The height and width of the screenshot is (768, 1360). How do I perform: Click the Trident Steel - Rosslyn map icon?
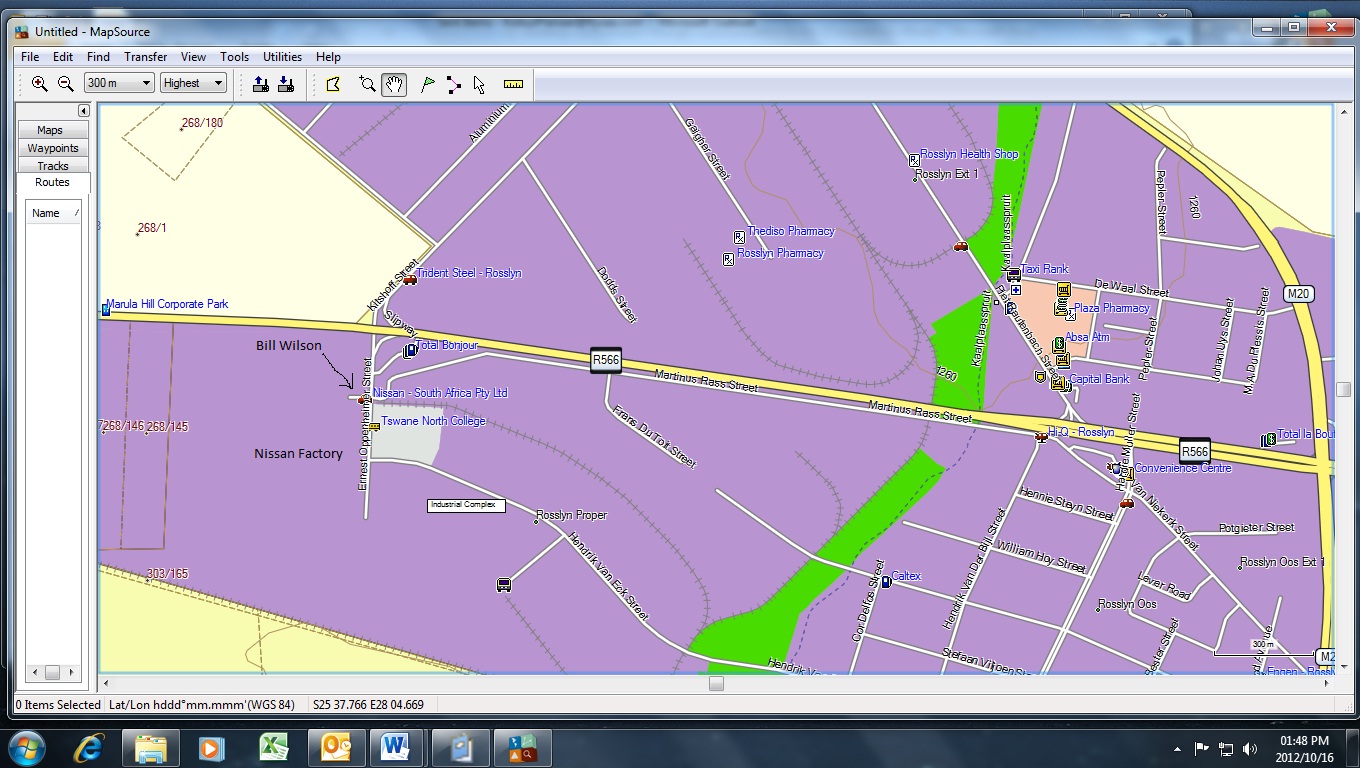[x=410, y=279]
